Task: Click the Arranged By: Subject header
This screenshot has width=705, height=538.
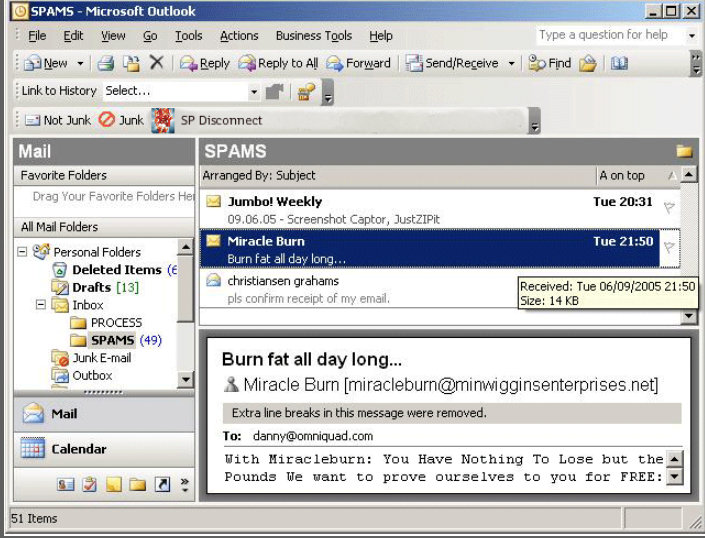Action: (398, 175)
